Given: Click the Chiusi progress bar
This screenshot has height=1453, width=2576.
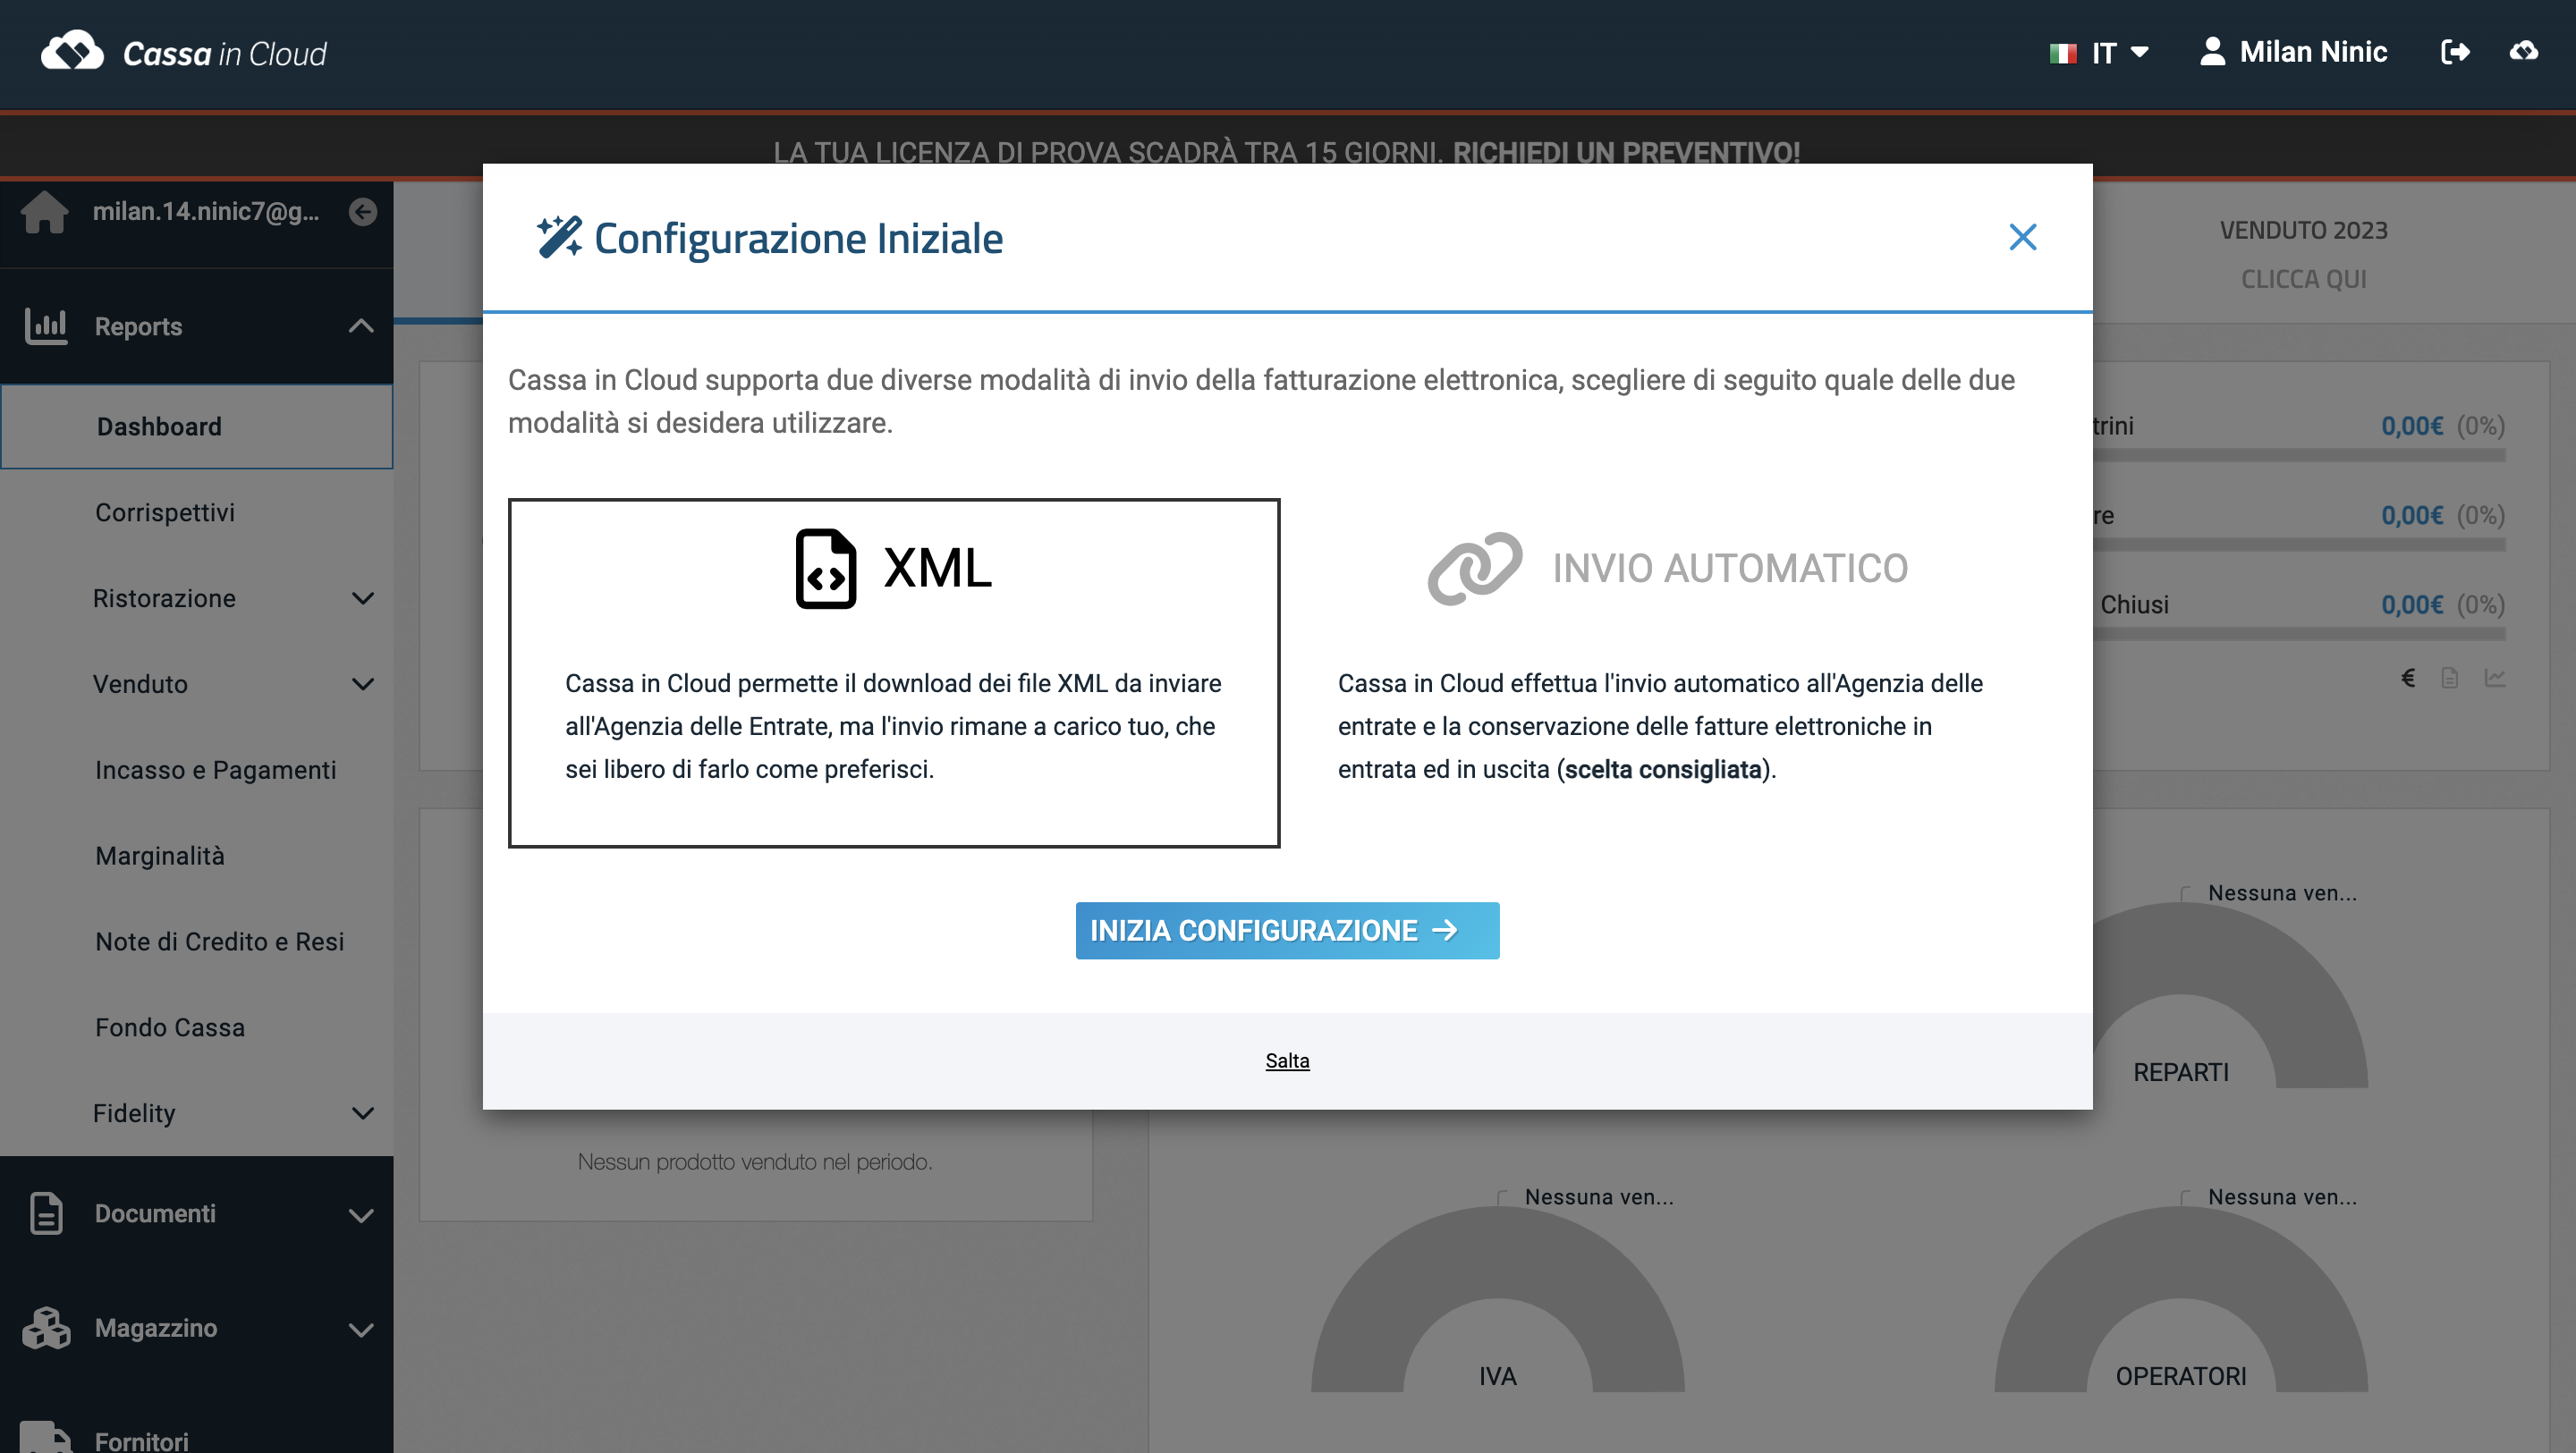Looking at the screenshot, I should (2300, 633).
